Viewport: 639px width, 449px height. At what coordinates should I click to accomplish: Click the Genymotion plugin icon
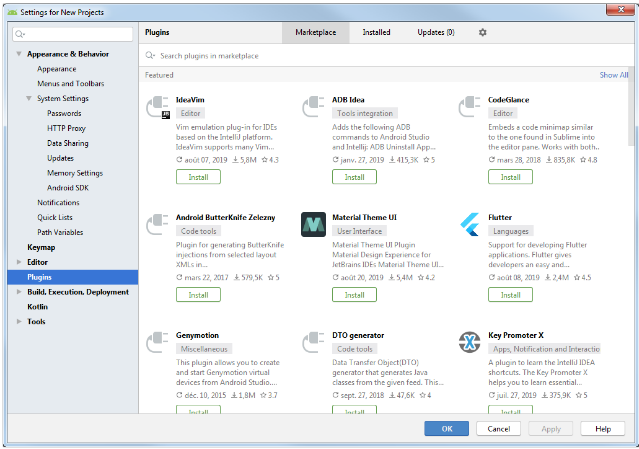coord(159,342)
